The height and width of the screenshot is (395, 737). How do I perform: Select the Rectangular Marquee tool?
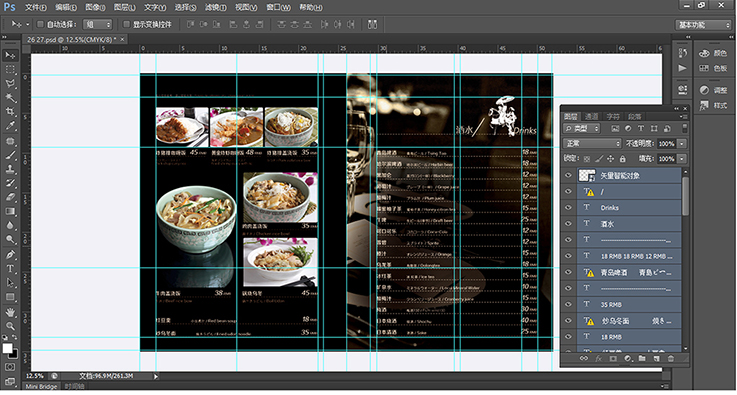[x=10, y=70]
